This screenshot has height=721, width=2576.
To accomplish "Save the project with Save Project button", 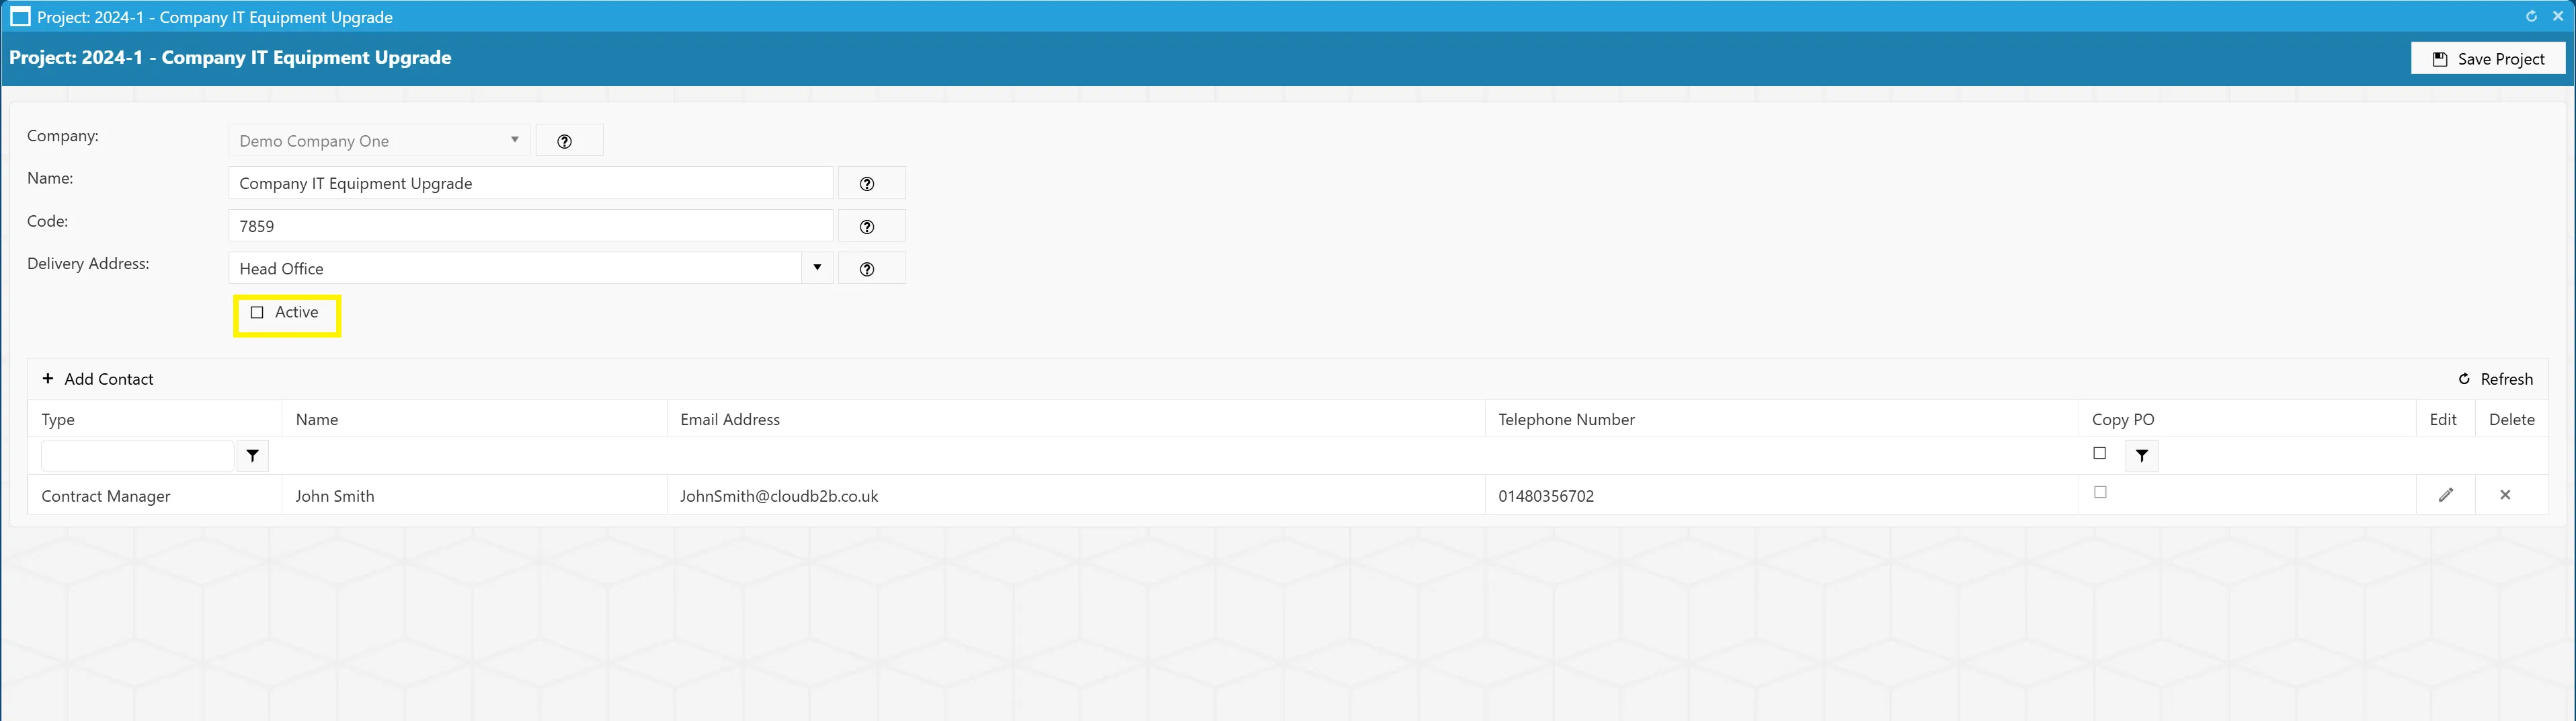I will [2487, 59].
